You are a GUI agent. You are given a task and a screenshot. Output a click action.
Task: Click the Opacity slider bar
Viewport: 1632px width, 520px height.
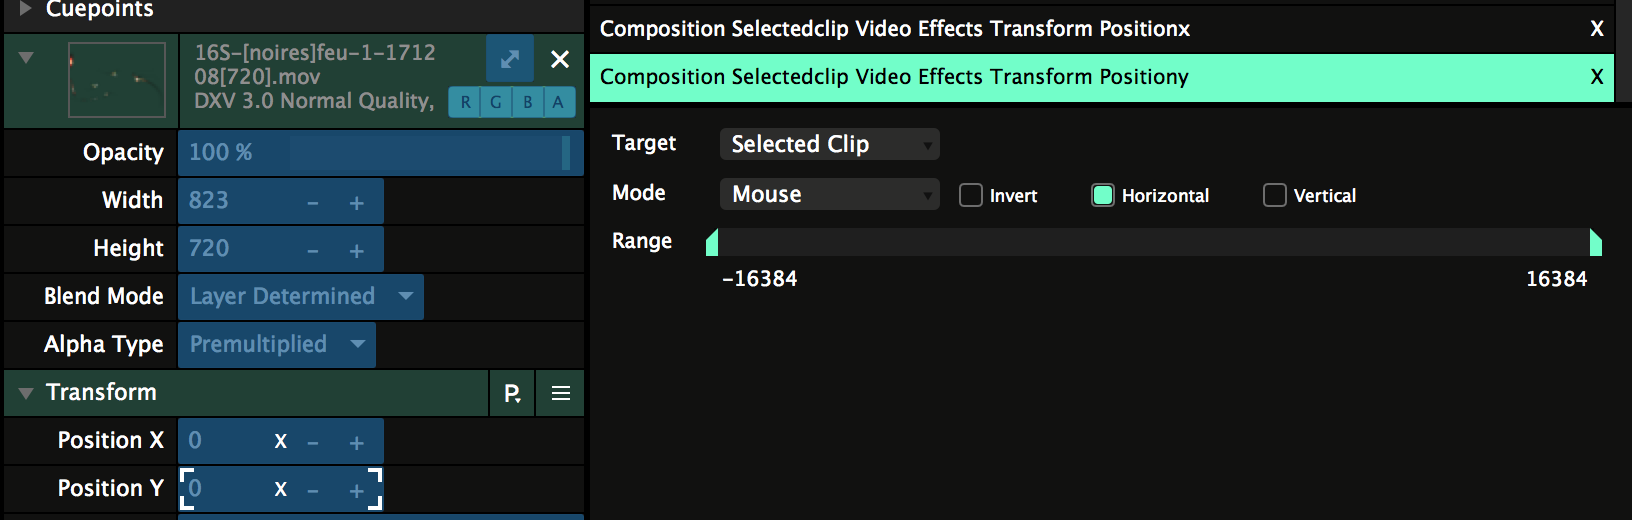tap(380, 153)
